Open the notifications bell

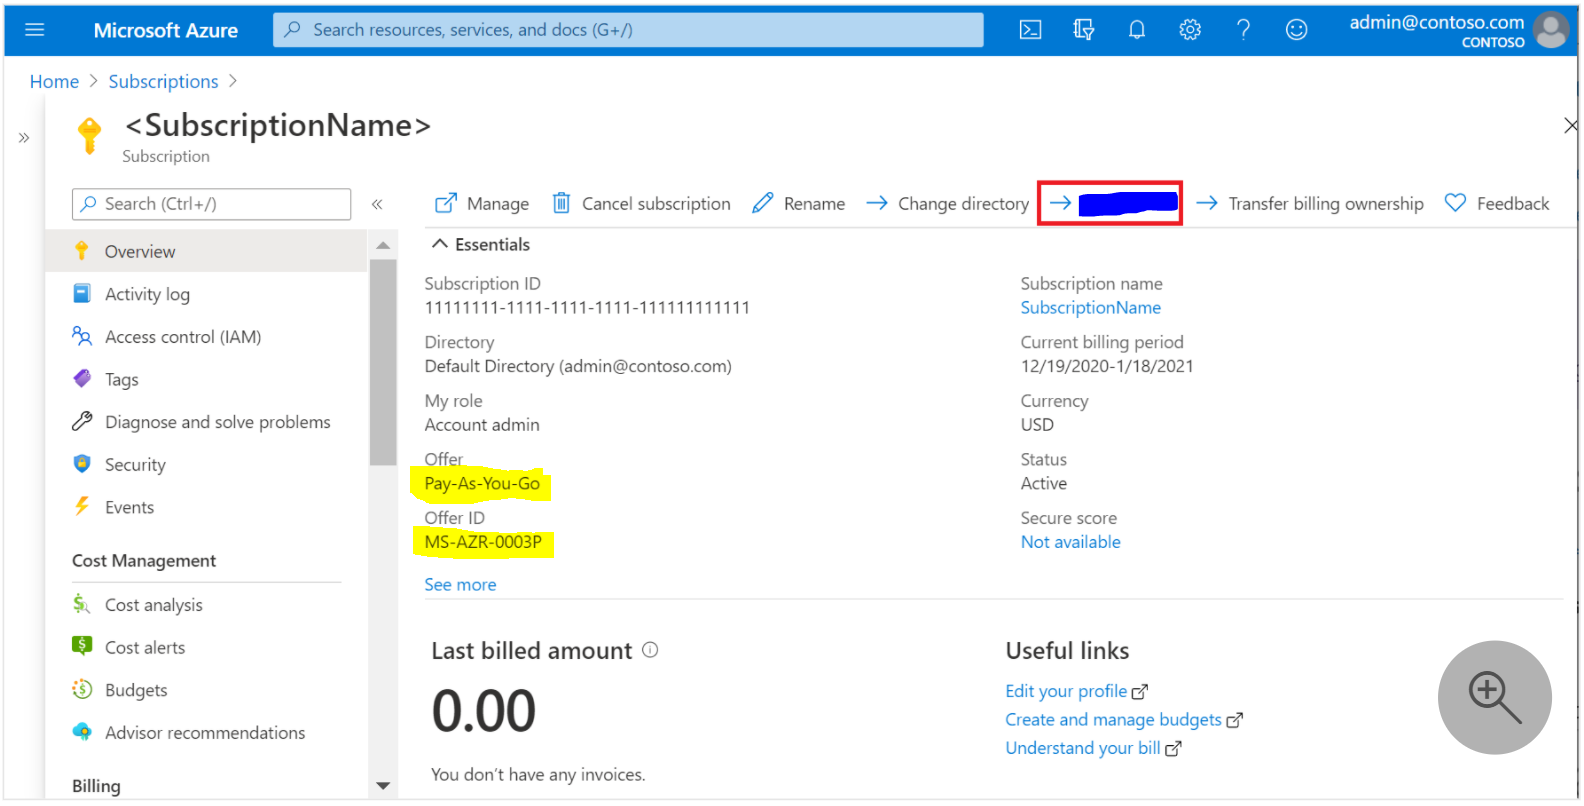(x=1137, y=30)
